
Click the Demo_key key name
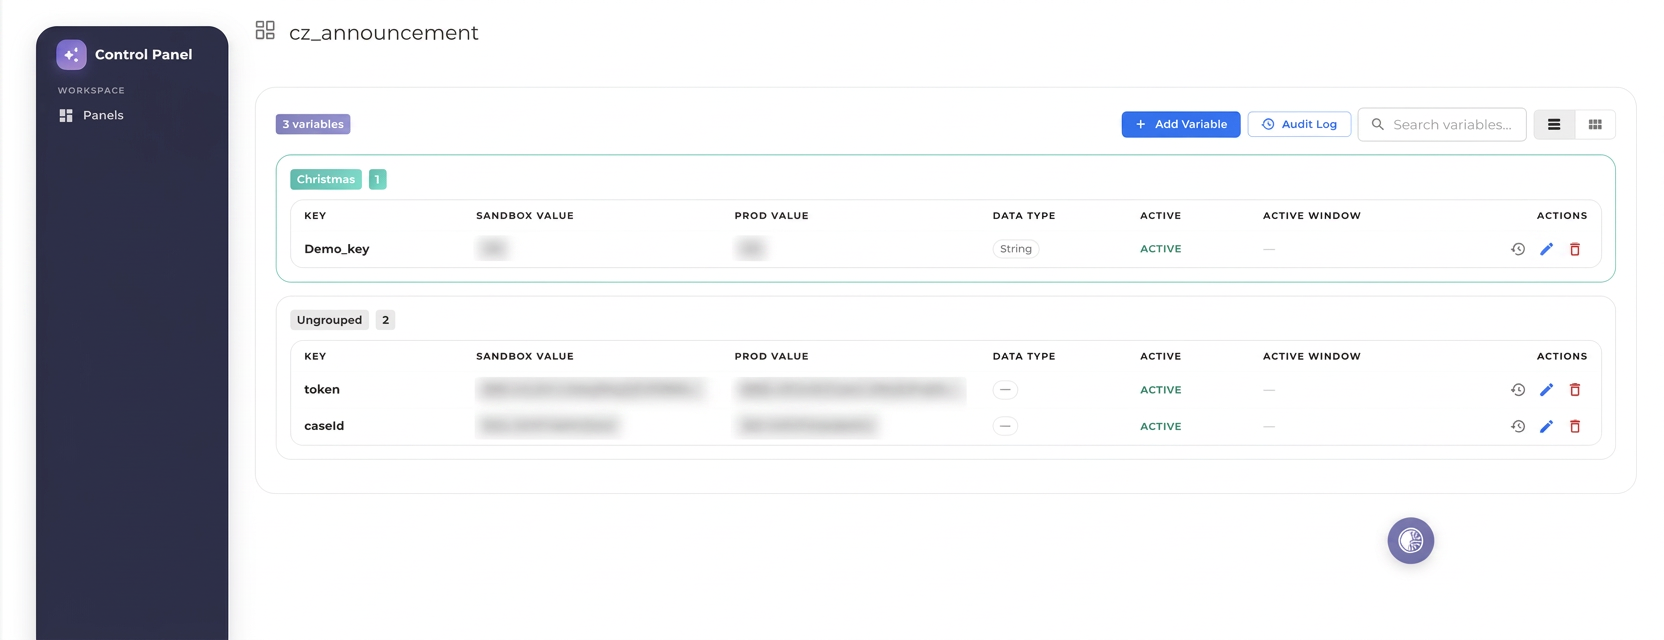(337, 249)
